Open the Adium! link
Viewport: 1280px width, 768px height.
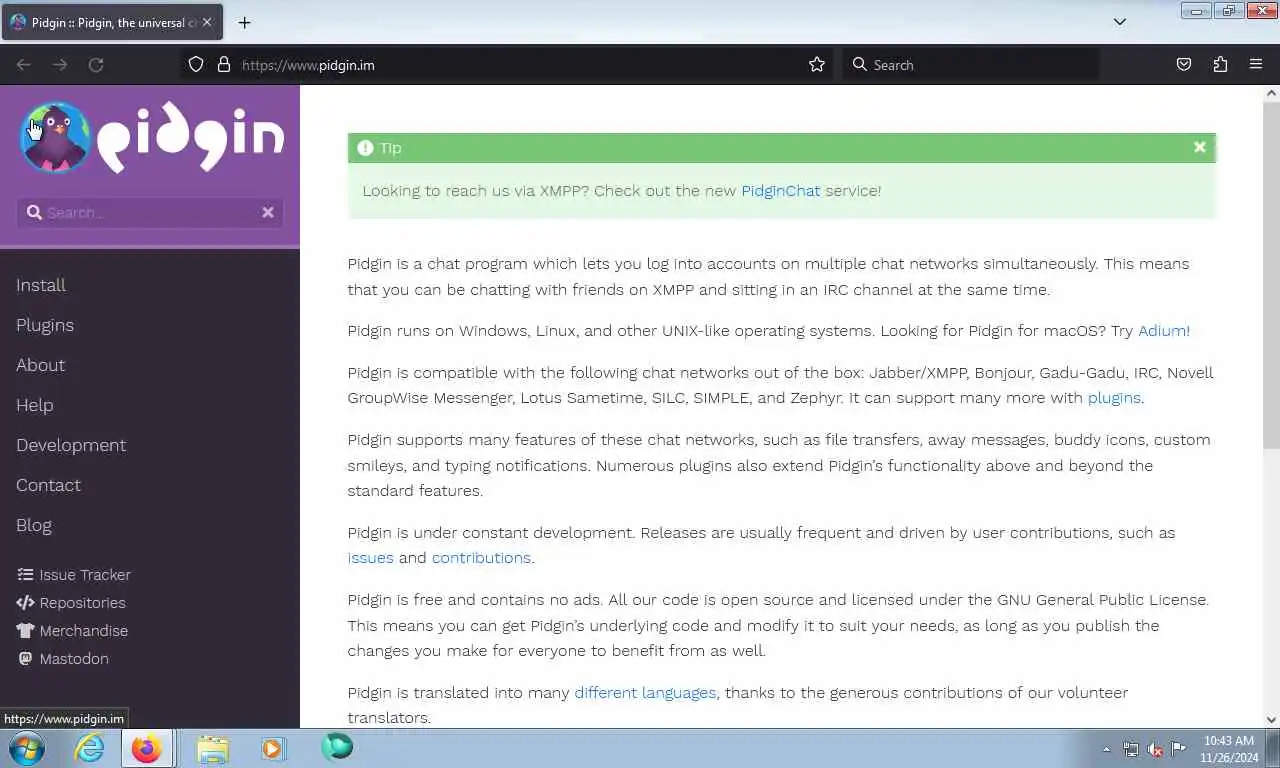coord(1164,331)
